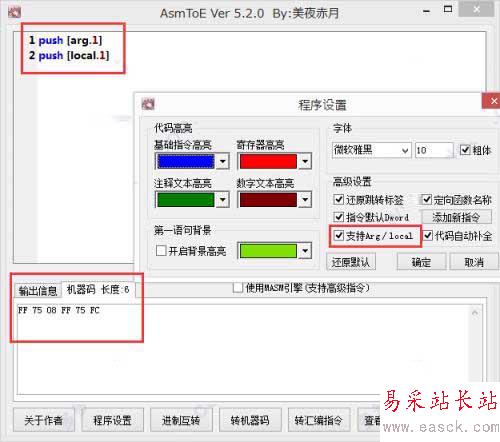Toggle 指令默认Dword checkbox
The height and width of the screenshot is (442, 500).
click(339, 217)
